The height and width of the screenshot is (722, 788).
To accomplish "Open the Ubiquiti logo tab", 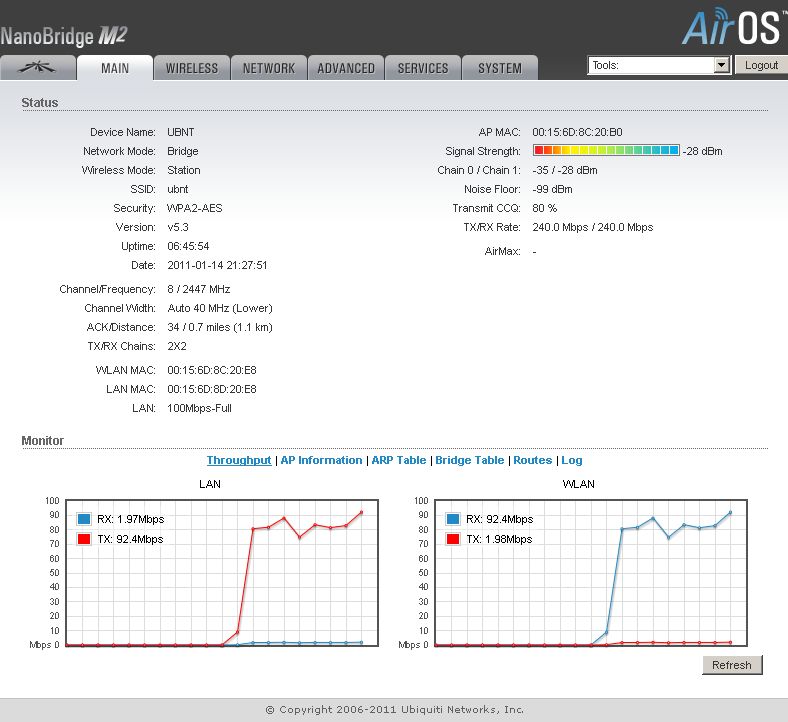I will [x=38, y=68].
